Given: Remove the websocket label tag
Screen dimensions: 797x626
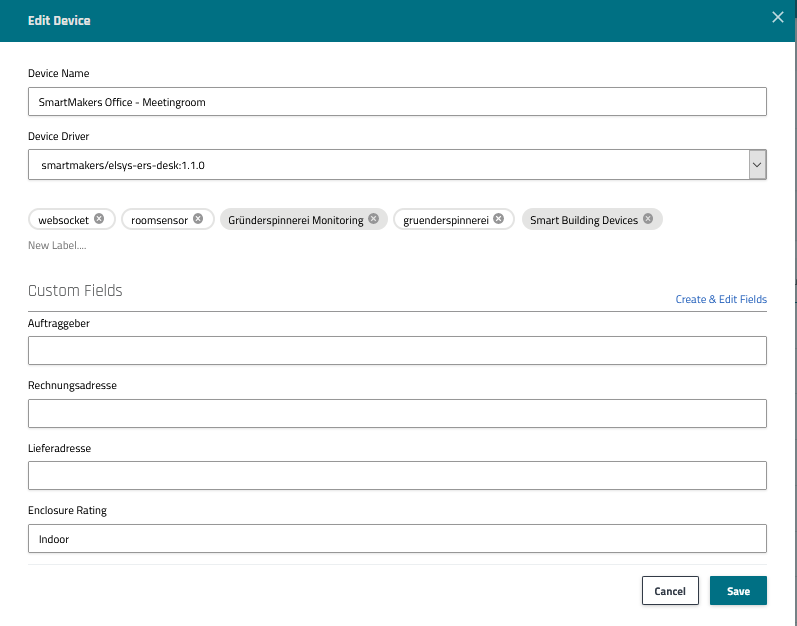Looking at the screenshot, I should click(x=99, y=219).
